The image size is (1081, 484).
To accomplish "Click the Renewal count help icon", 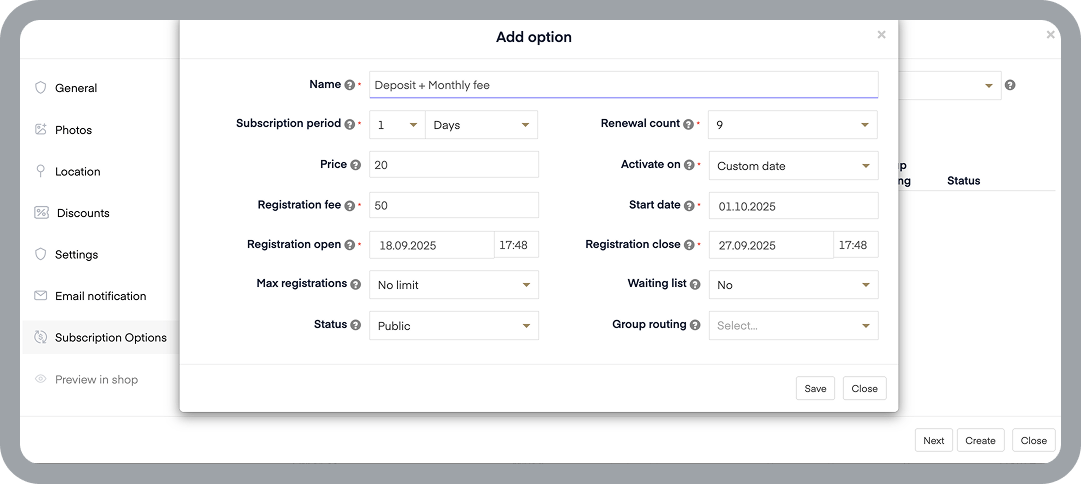I will click(688, 124).
